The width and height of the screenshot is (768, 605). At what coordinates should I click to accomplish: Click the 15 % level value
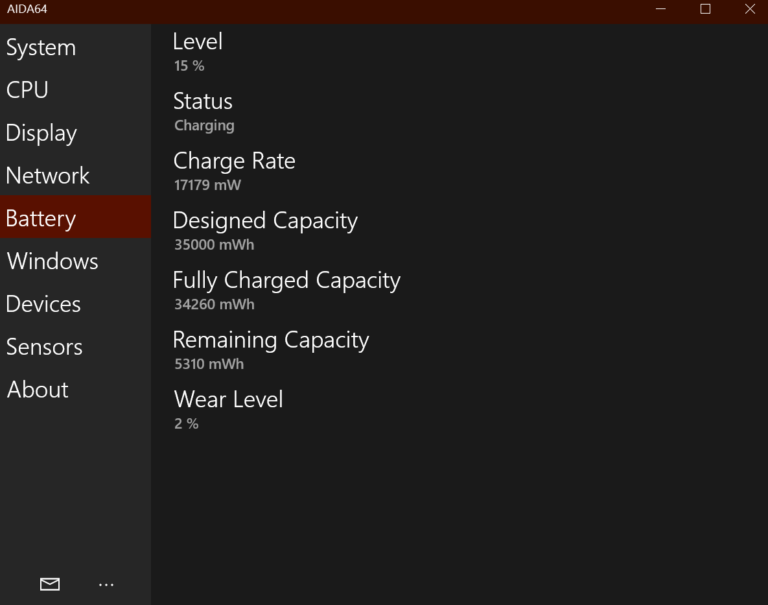coord(189,66)
